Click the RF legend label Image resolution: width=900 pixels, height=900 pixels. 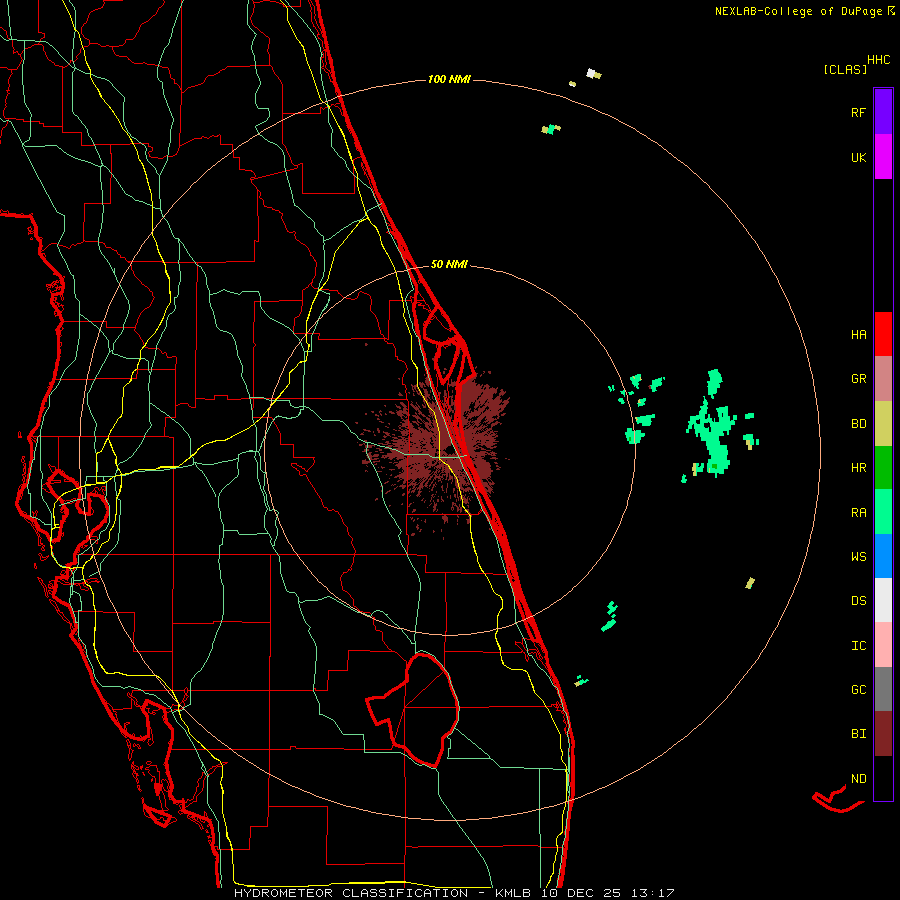pyautogui.click(x=859, y=112)
